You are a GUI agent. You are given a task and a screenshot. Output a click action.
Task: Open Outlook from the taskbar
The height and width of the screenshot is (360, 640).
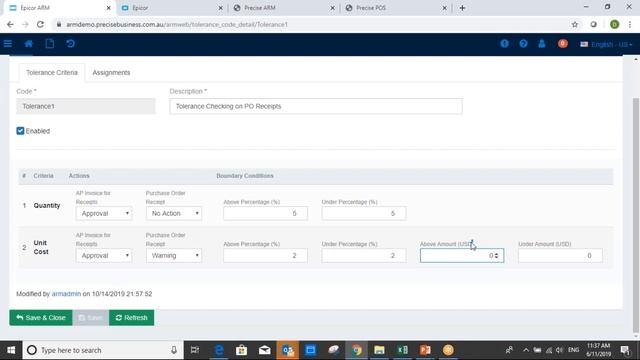click(x=287, y=350)
